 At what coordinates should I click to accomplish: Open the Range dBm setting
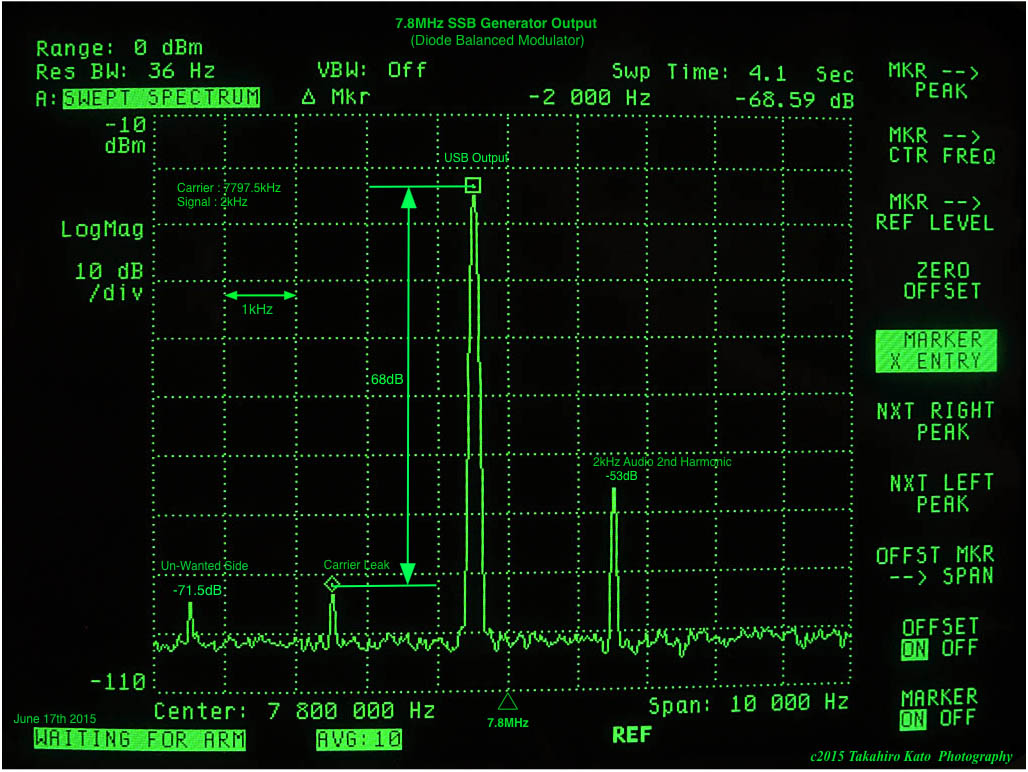pyautogui.click(x=118, y=46)
